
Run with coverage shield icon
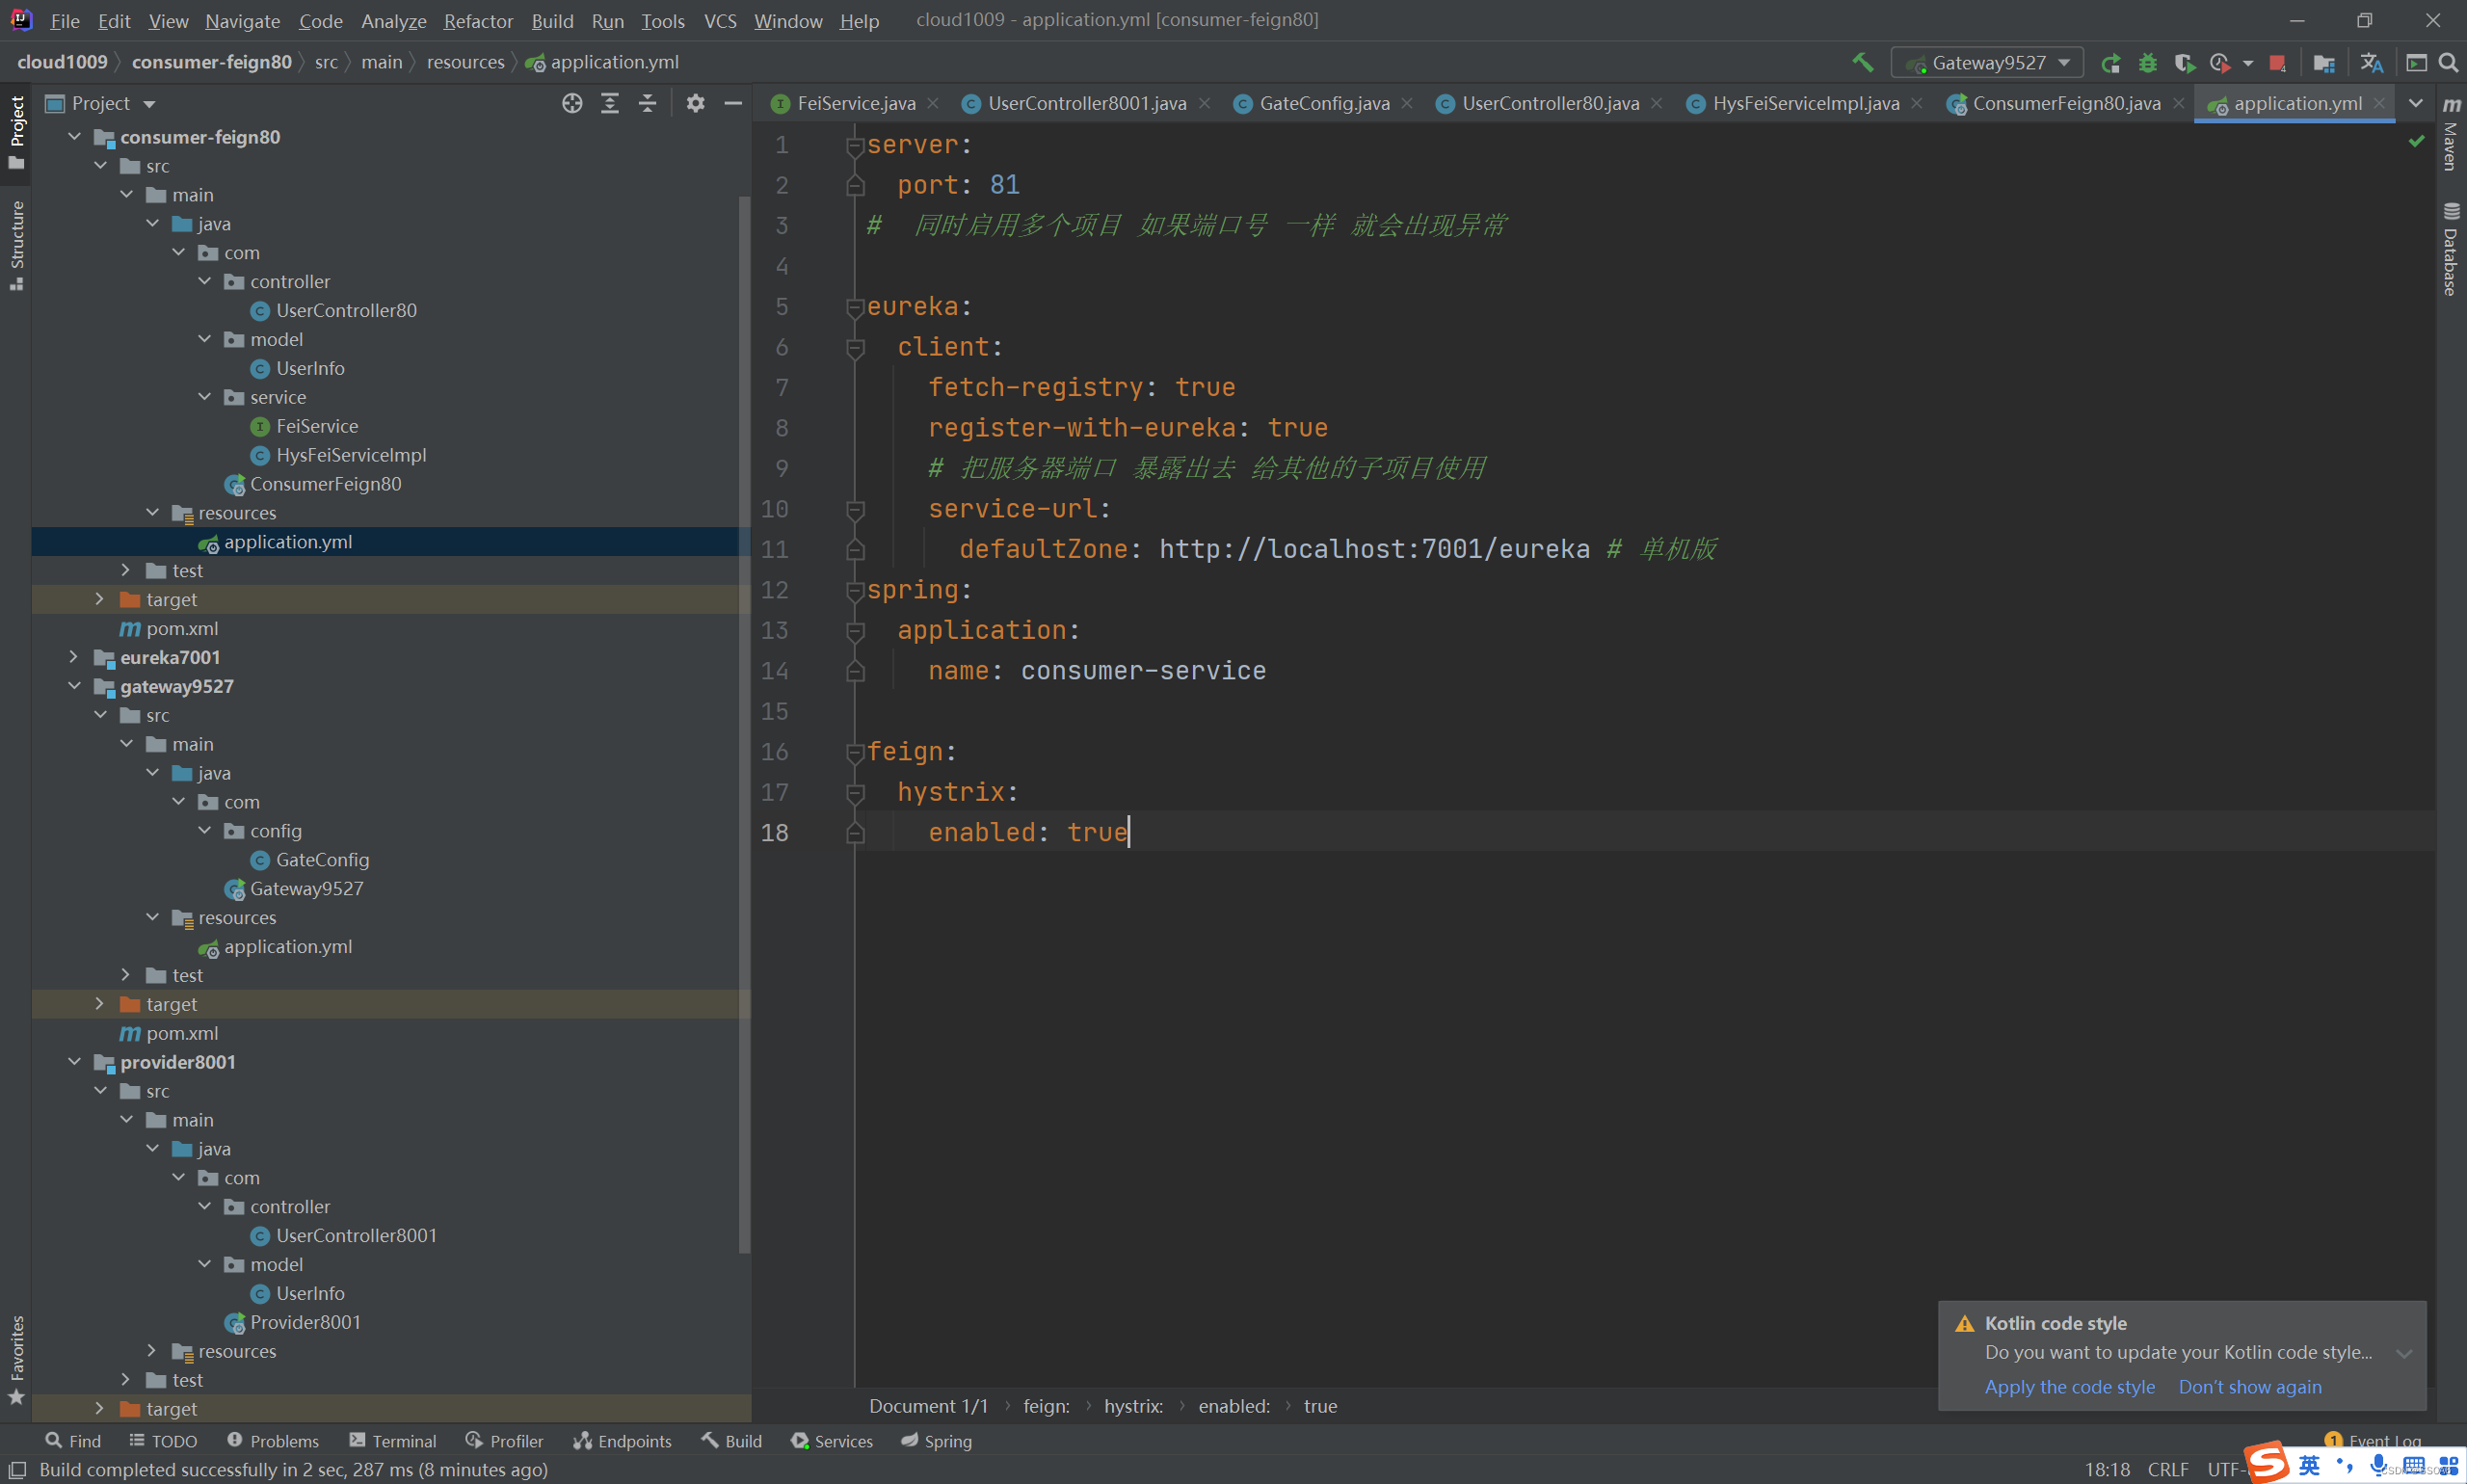[x=2184, y=63]
